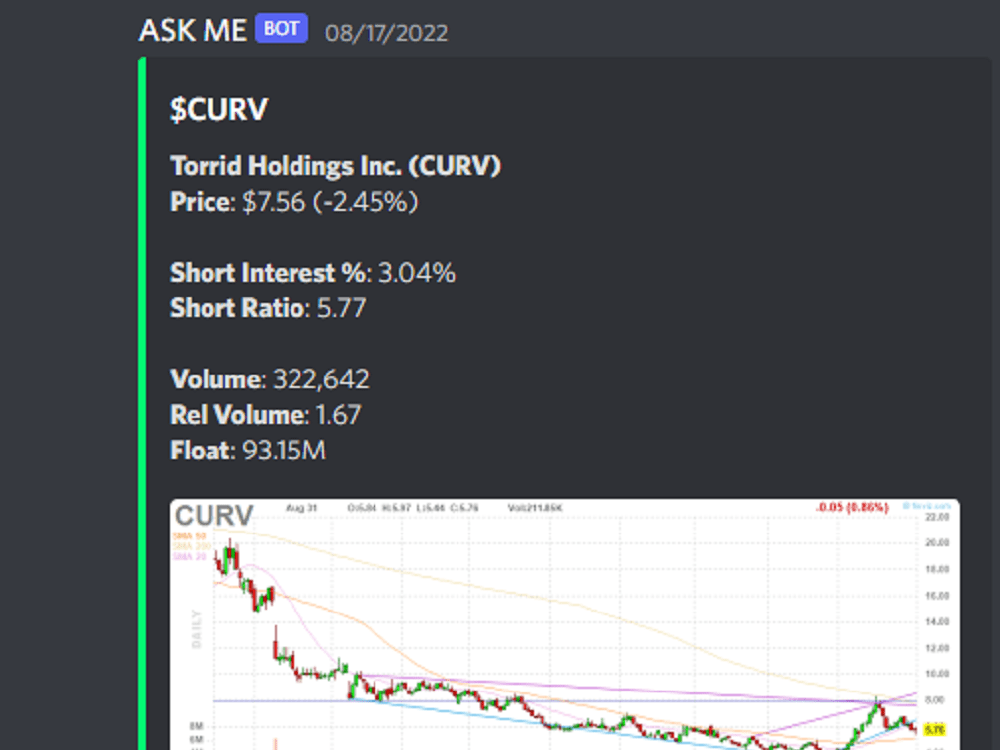Click the $CURV embed title

click(219, 109)
